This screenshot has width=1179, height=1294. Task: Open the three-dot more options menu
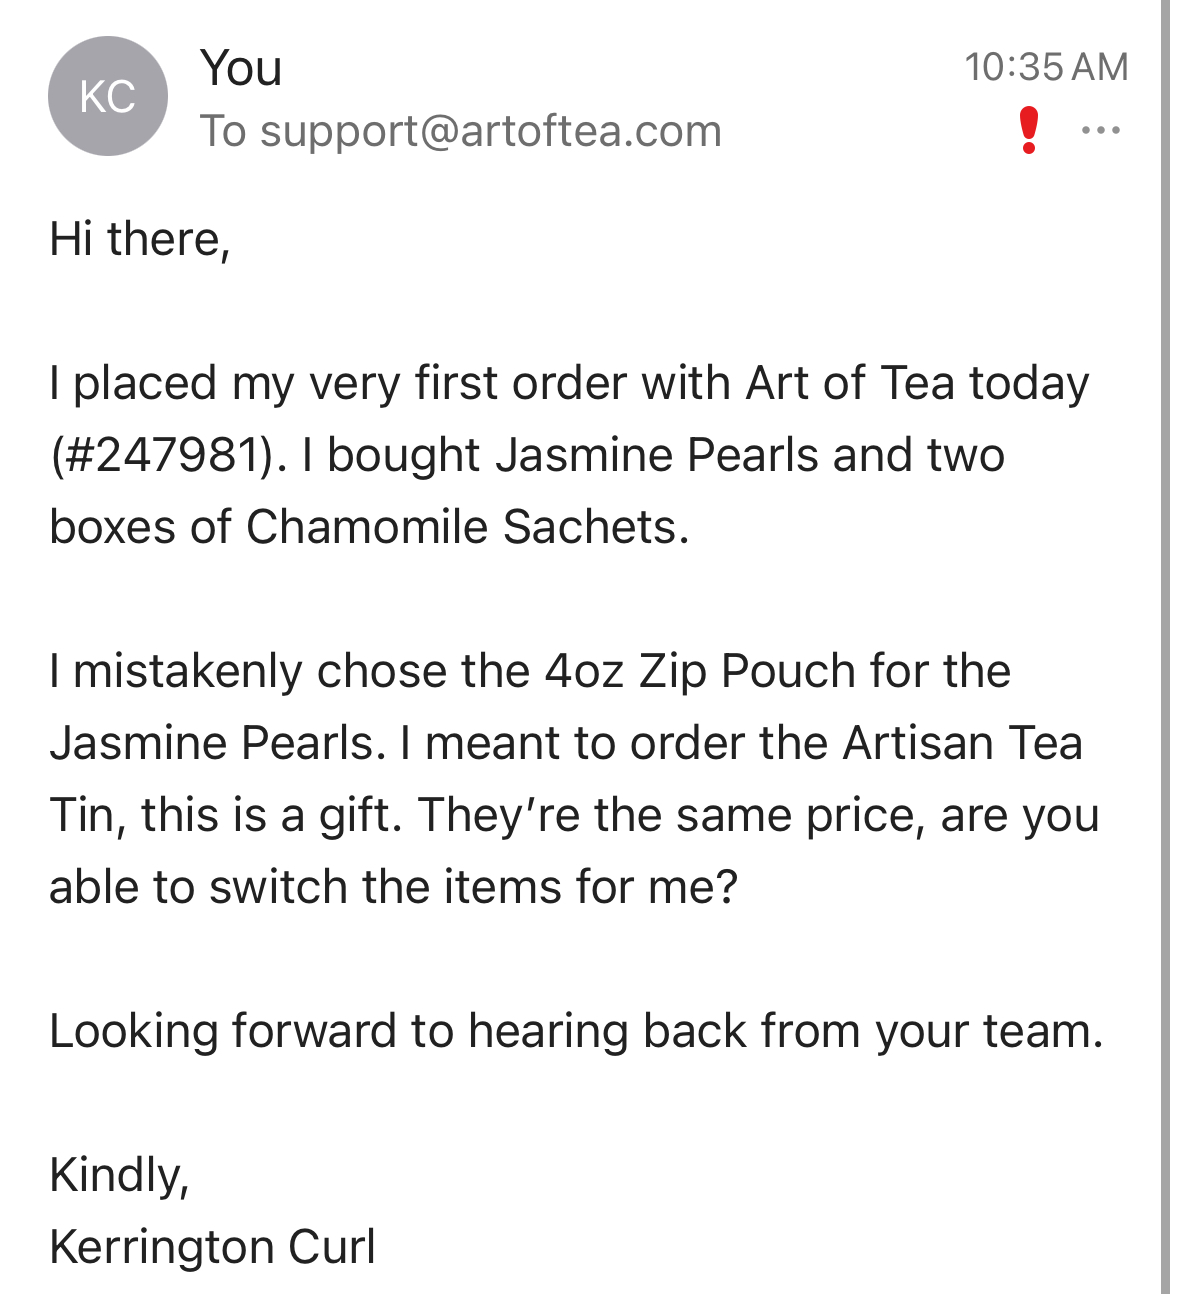pos(1100,131)
